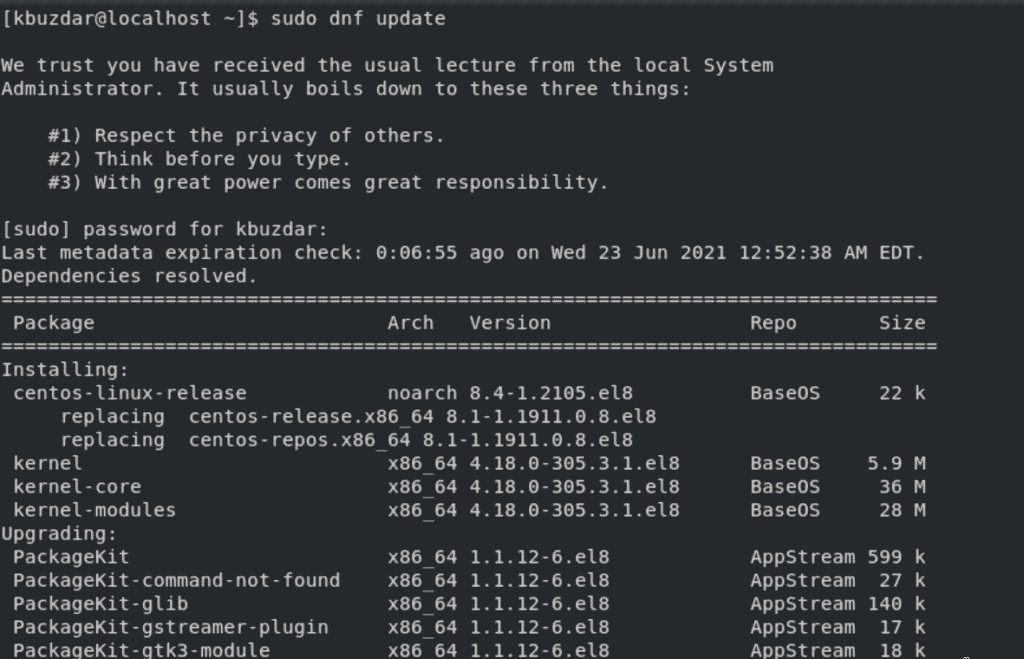Select the 'Arch' column header
1024x659 pixels.
click(410, 323)
